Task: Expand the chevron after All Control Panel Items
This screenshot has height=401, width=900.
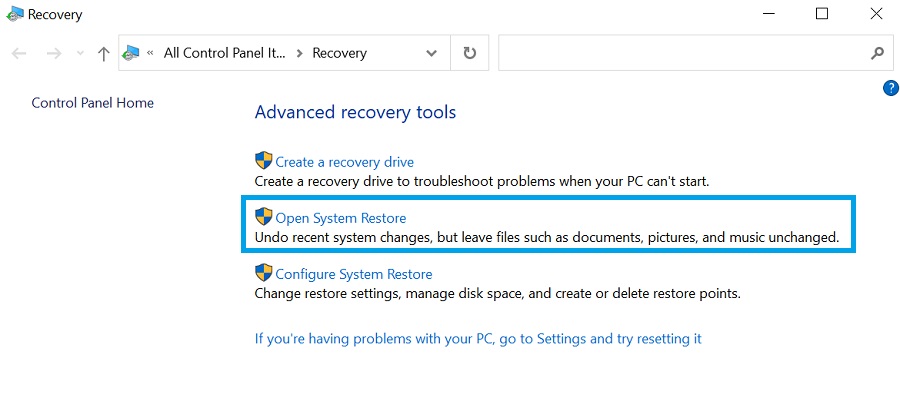Action: point(297,53)
